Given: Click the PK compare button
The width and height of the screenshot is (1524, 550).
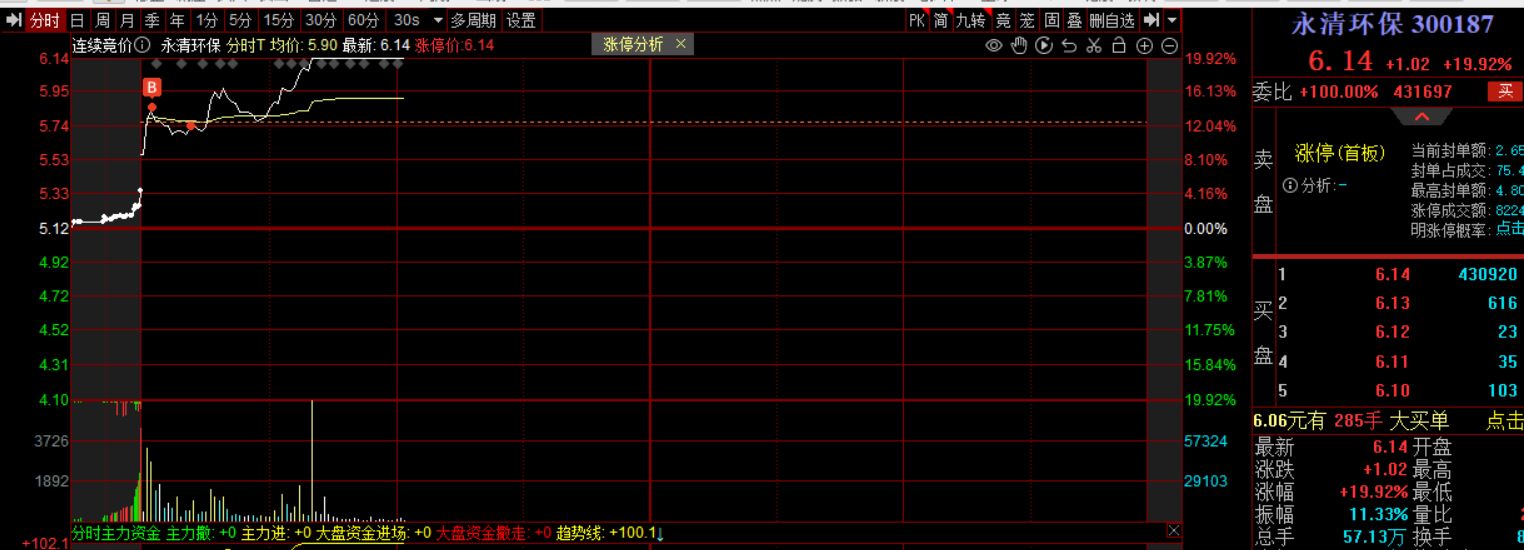Looking at the screenshot, I should pyautogui.click(x=917, y=20).
